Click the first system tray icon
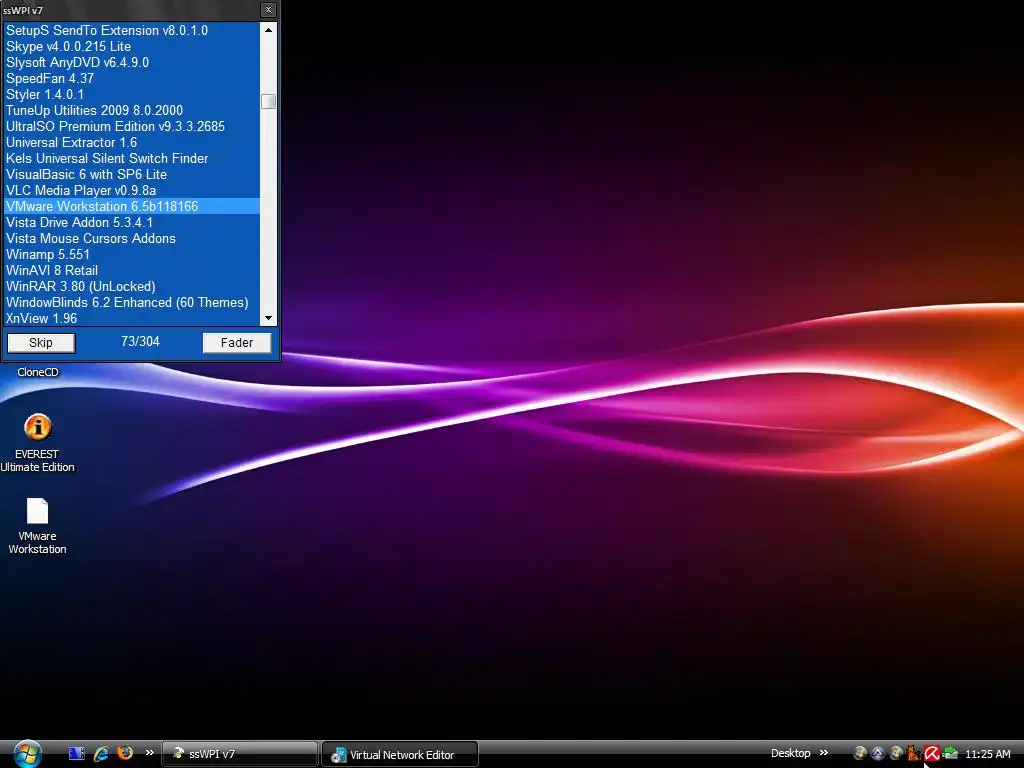 pos(860,754)
